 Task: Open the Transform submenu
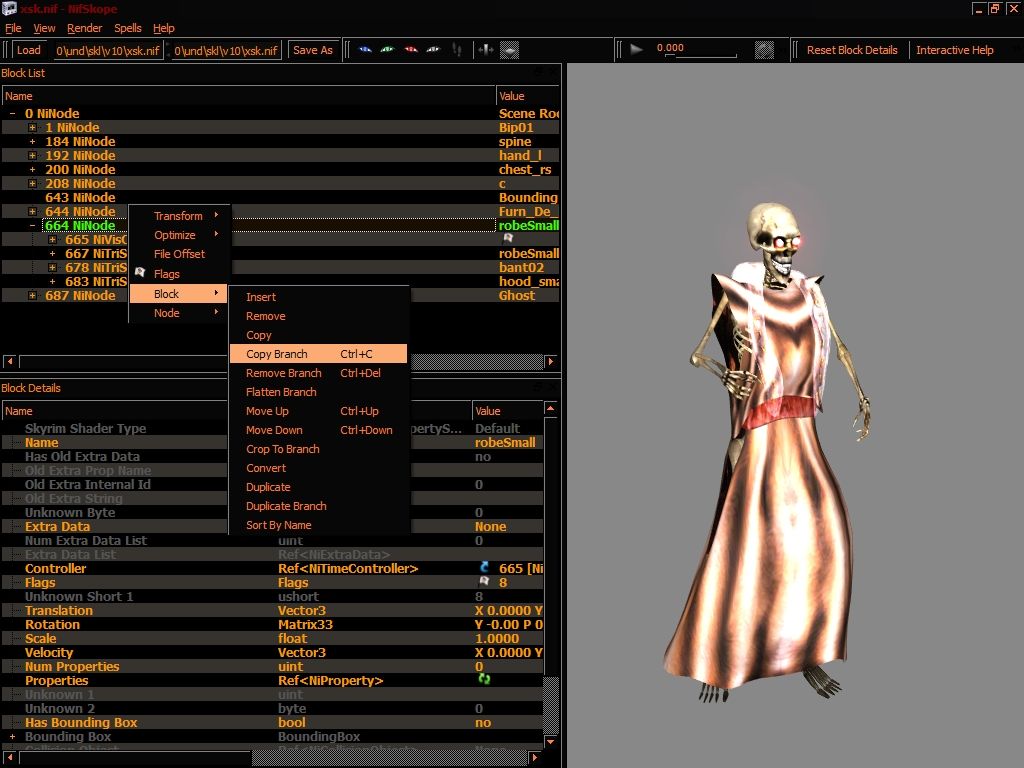[179, 216]
